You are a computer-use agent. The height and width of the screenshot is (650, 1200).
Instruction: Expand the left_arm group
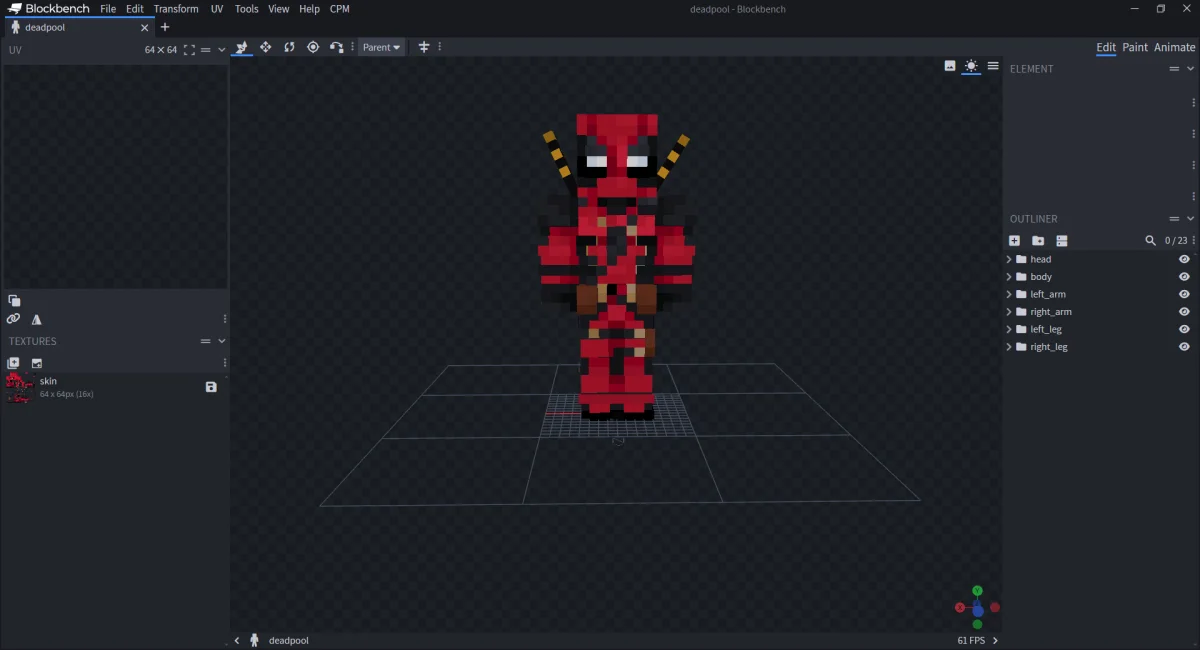coord(1008,294)
